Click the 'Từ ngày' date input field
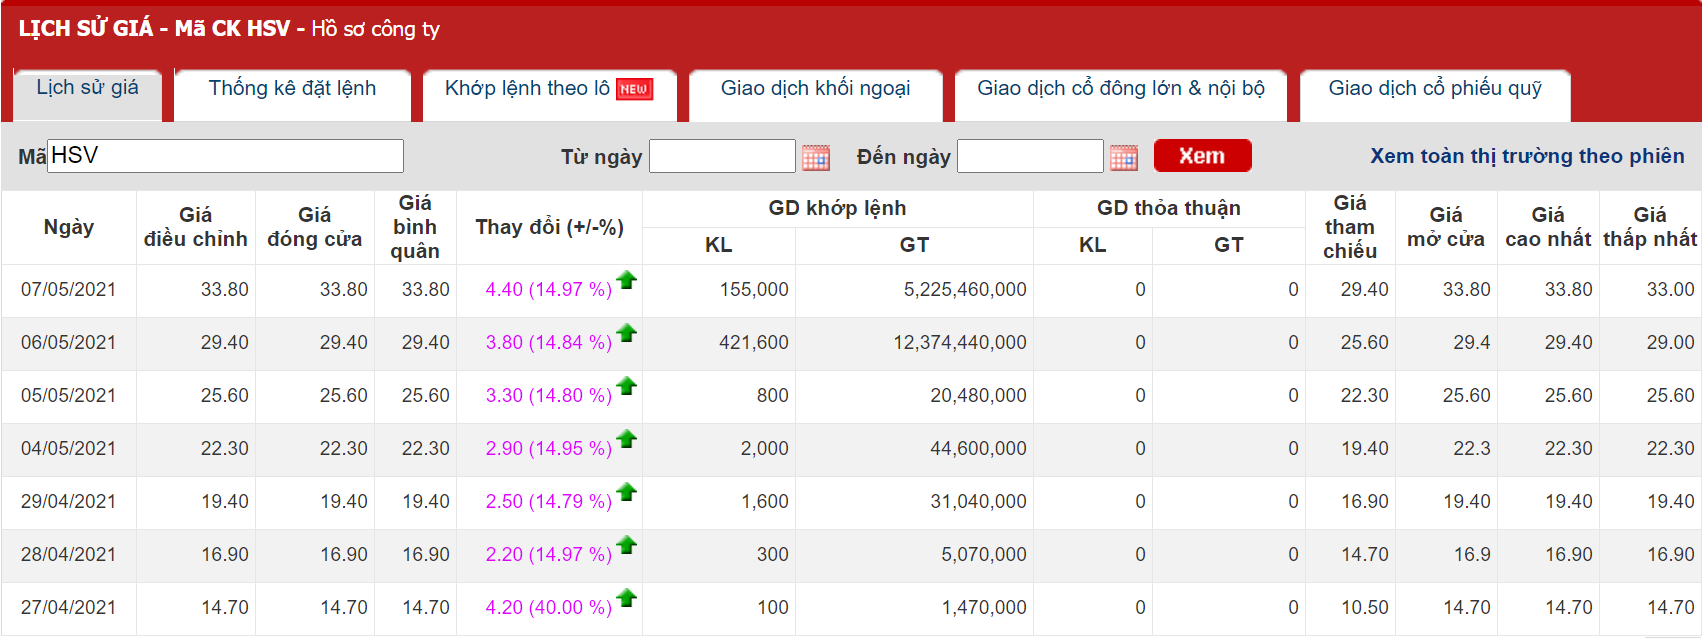Image resolution: width=1702 pixels, height=638 pixels. (x=722, y=156)
